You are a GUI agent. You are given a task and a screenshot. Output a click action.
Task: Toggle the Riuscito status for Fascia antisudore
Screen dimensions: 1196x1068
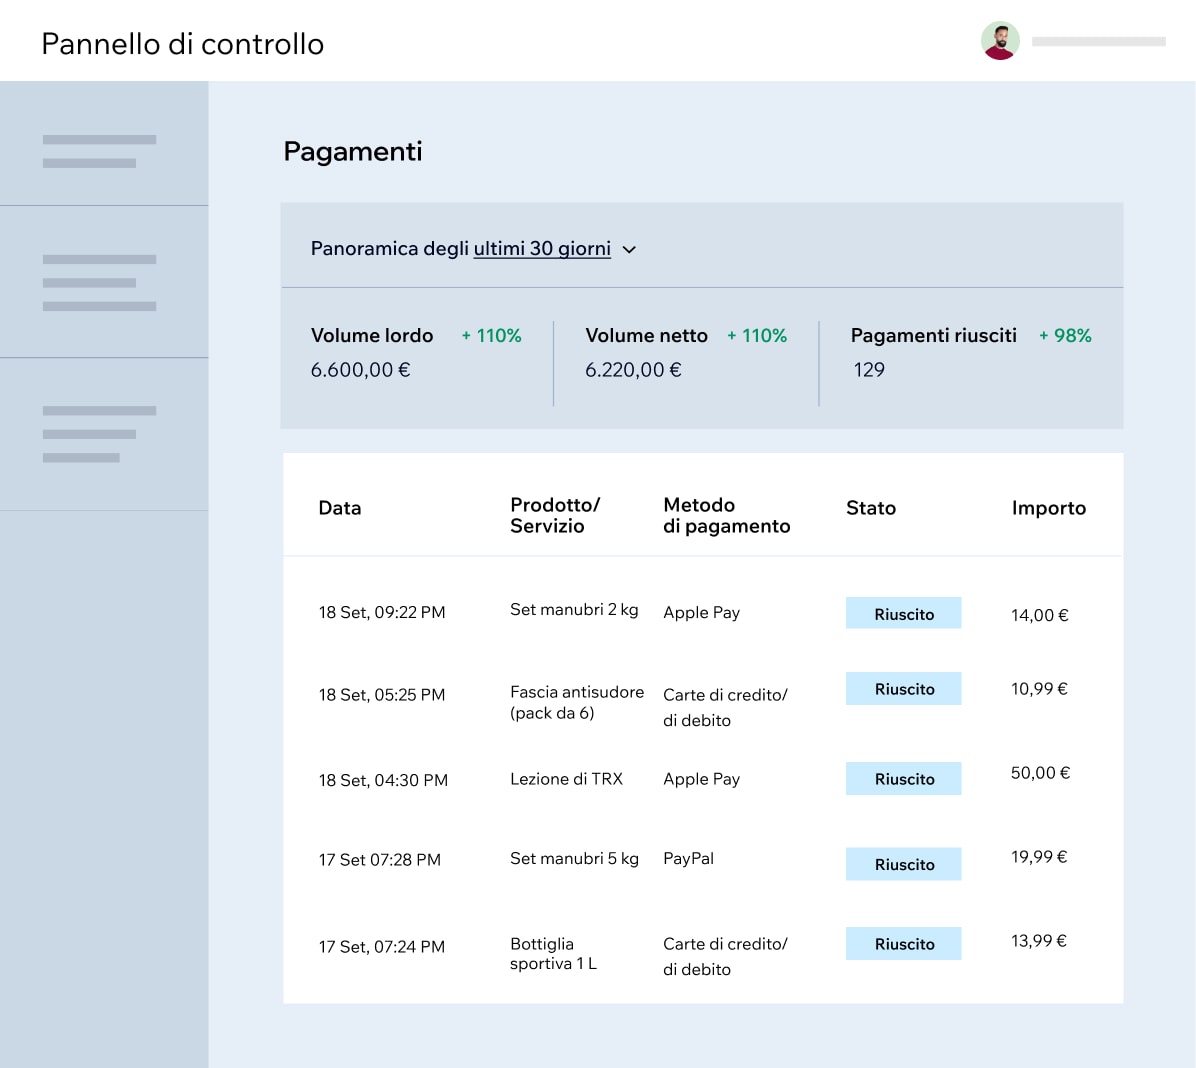tap(903, 688)
